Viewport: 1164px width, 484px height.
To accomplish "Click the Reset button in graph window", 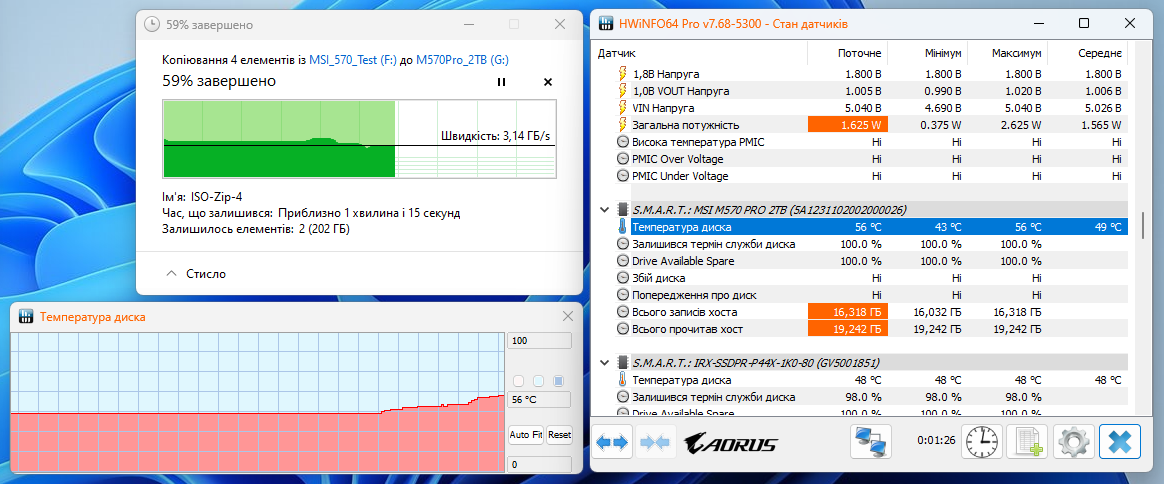I will coord(559,435).
